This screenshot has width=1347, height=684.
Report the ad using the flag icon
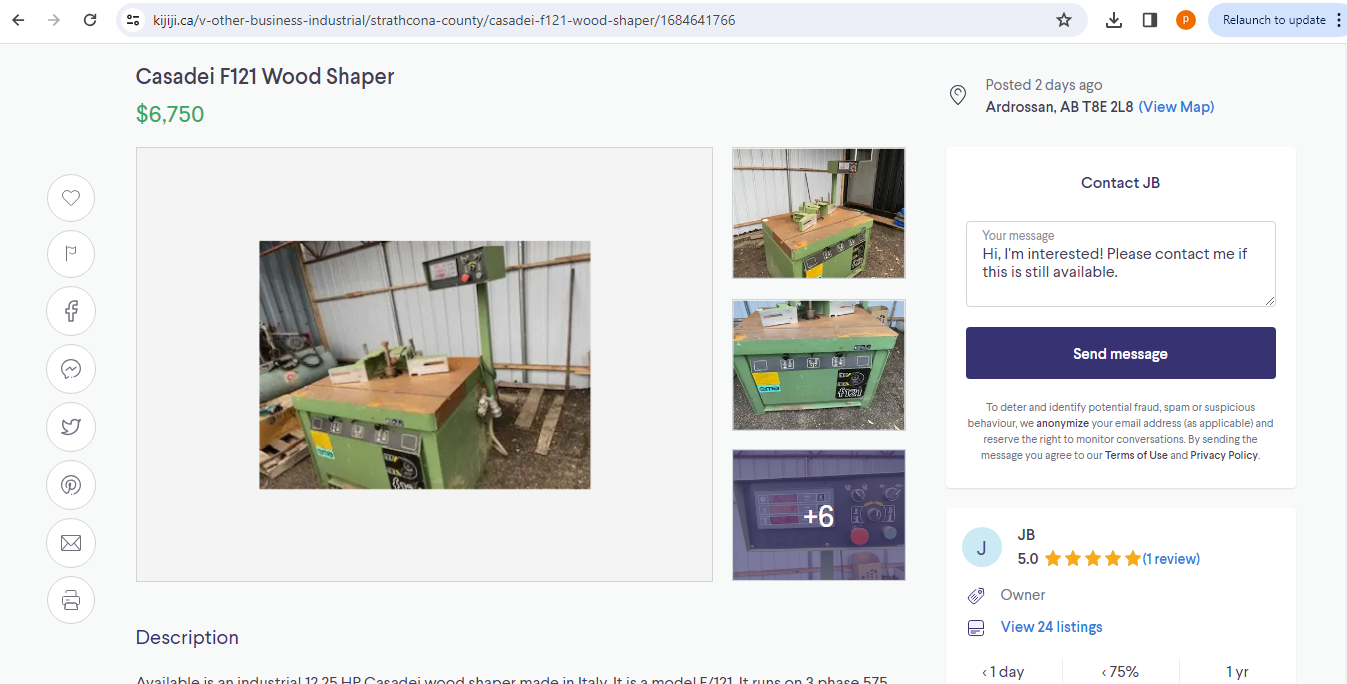[71, 254]
